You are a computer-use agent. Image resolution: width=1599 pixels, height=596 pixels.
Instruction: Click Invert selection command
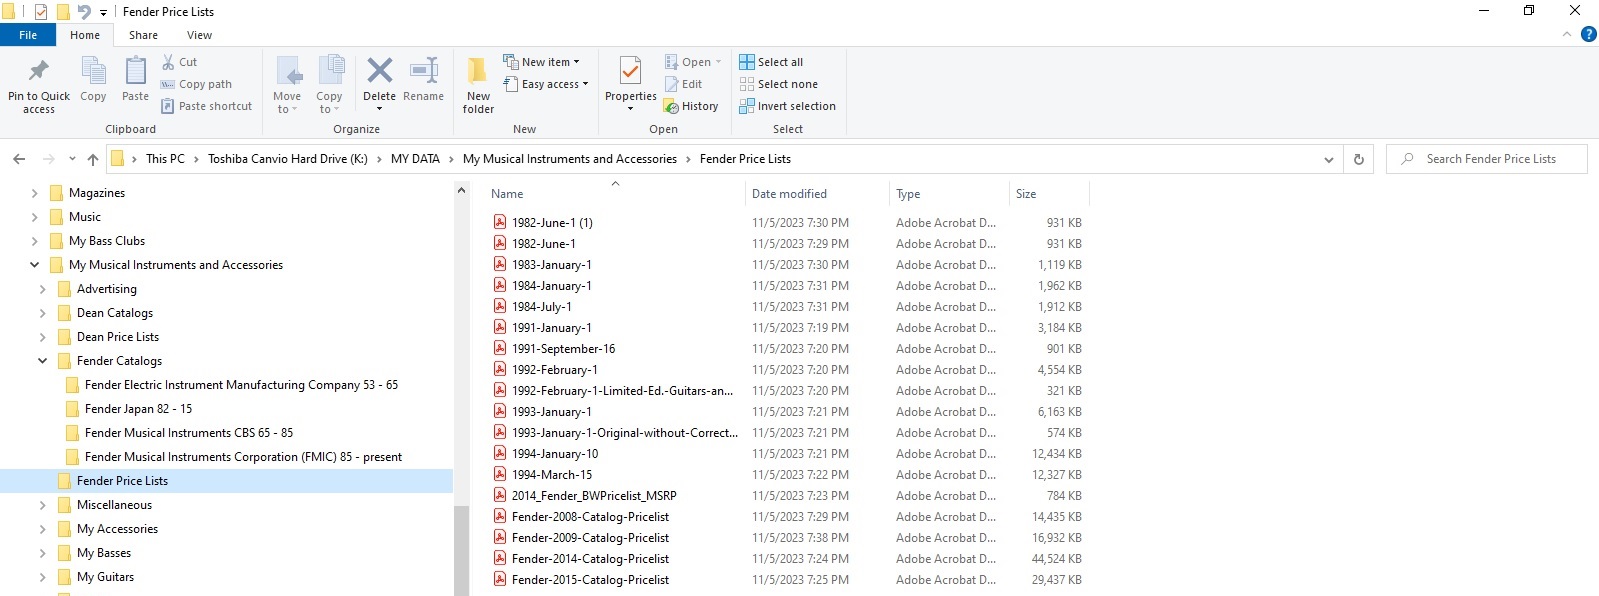click(787, 106)
